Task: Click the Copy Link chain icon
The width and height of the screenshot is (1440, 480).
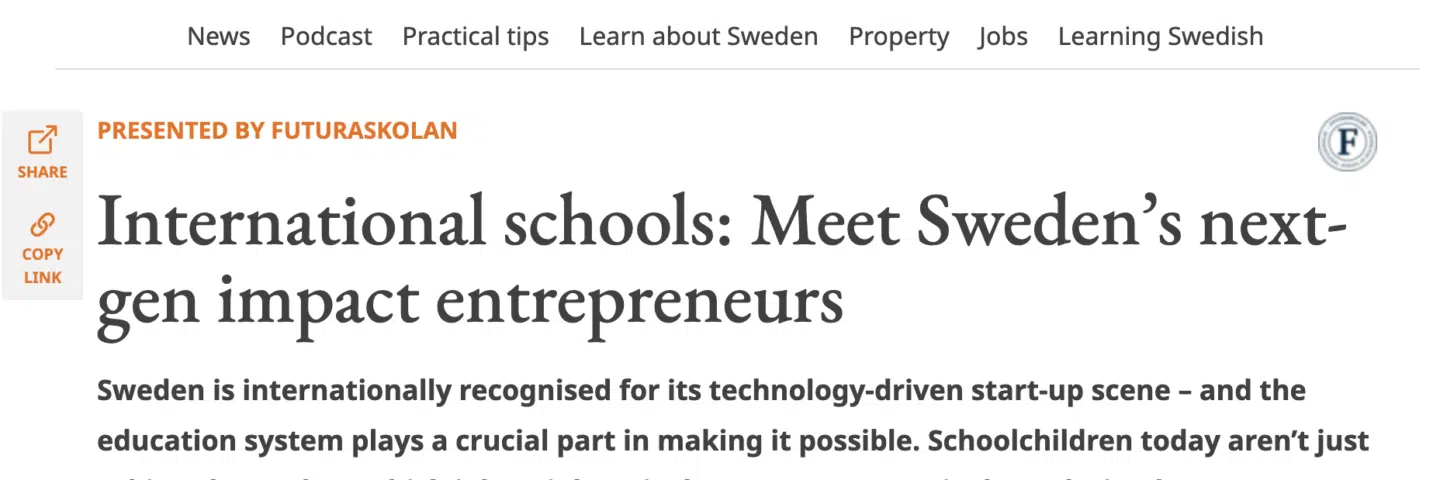Action: pos(42,224)
